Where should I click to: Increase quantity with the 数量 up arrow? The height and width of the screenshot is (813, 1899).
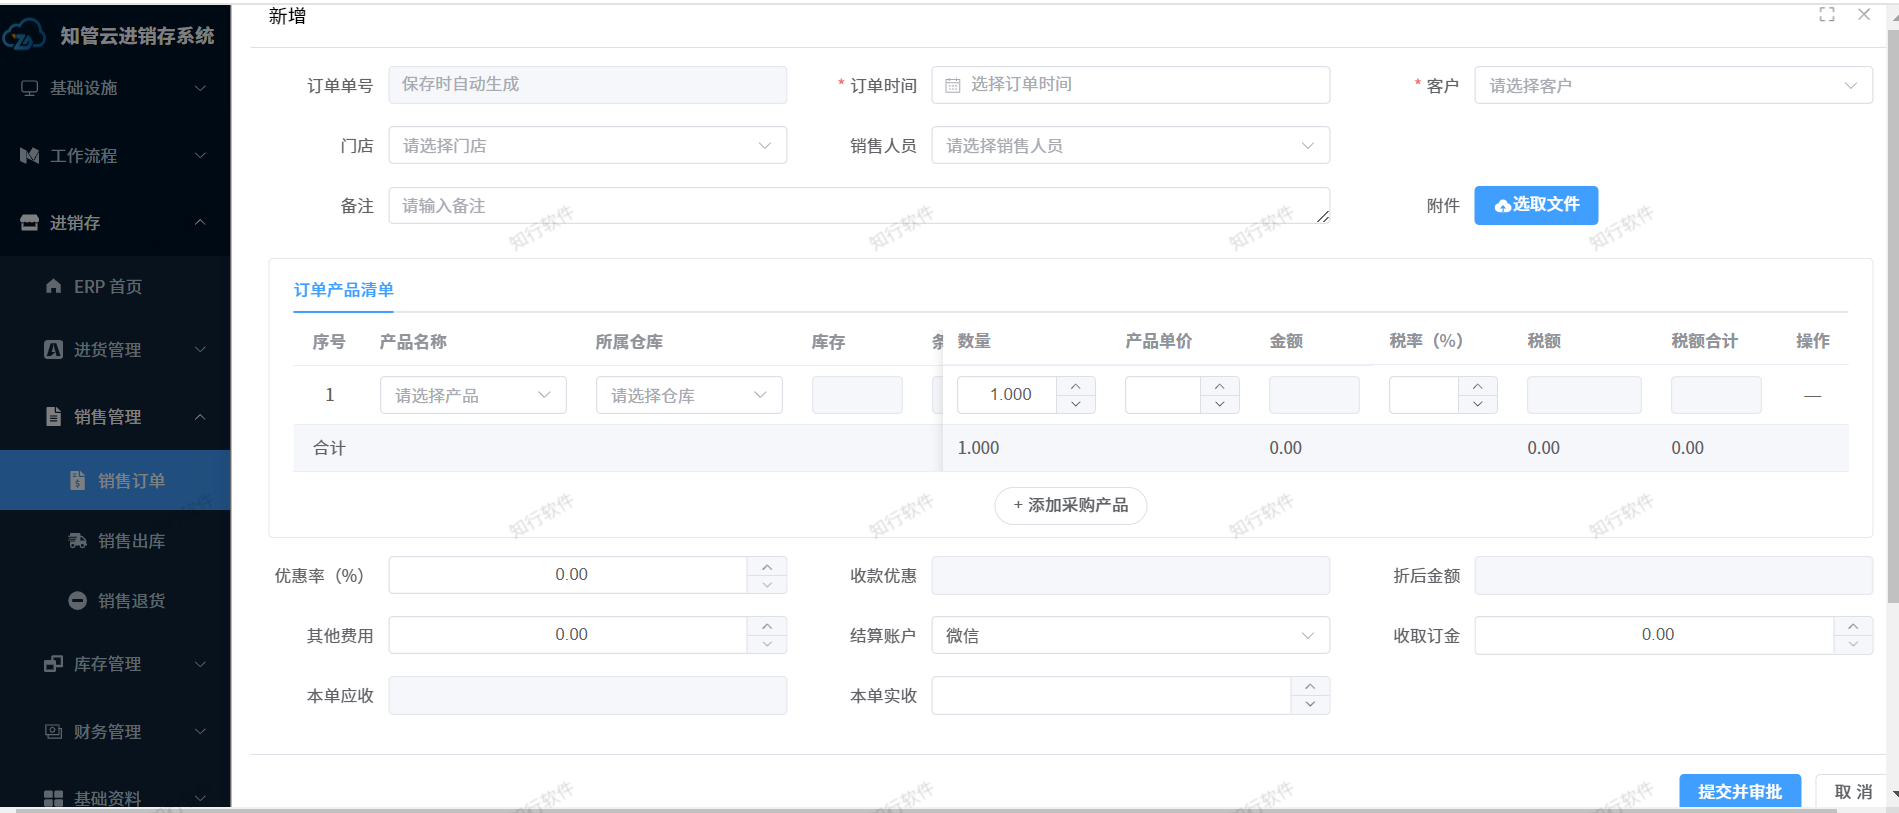pyautogui.click(x=1075, y=386)
